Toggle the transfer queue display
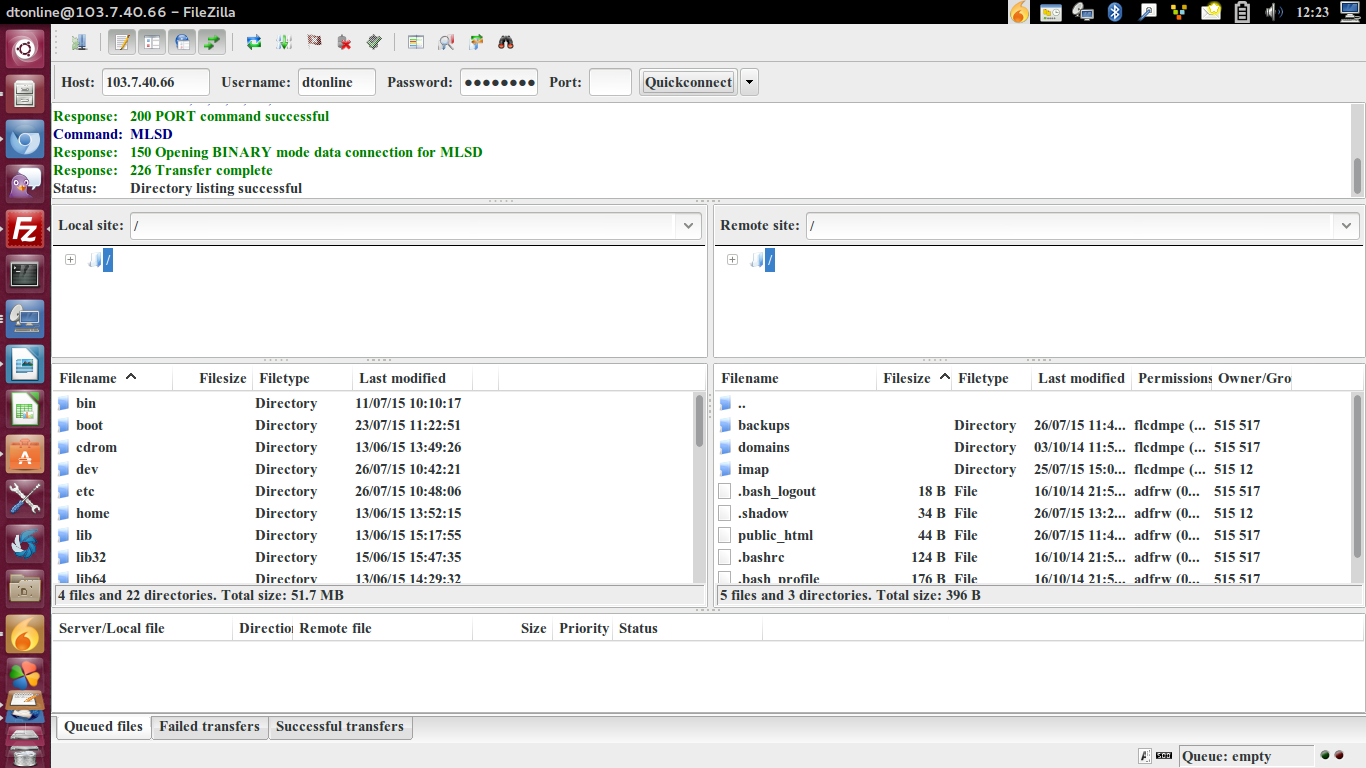 pyautogui.click(x=212, y=42)
